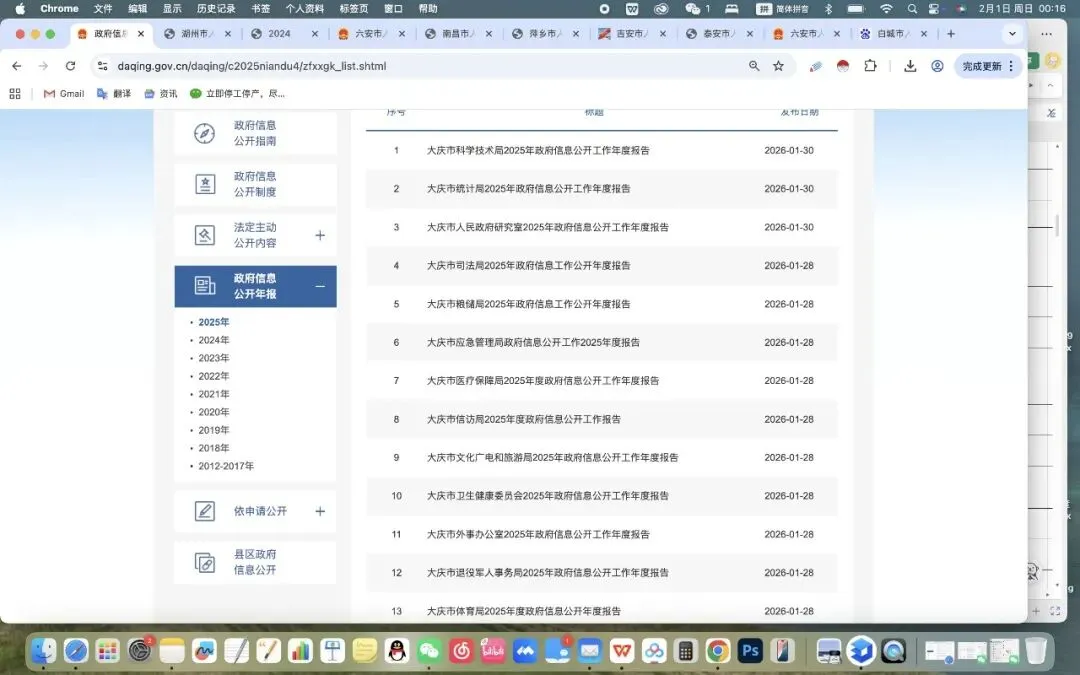Screen dimensions: 1080x675
Task: Open the 大庆市统计局 2025 report
Action: [528, 189]
